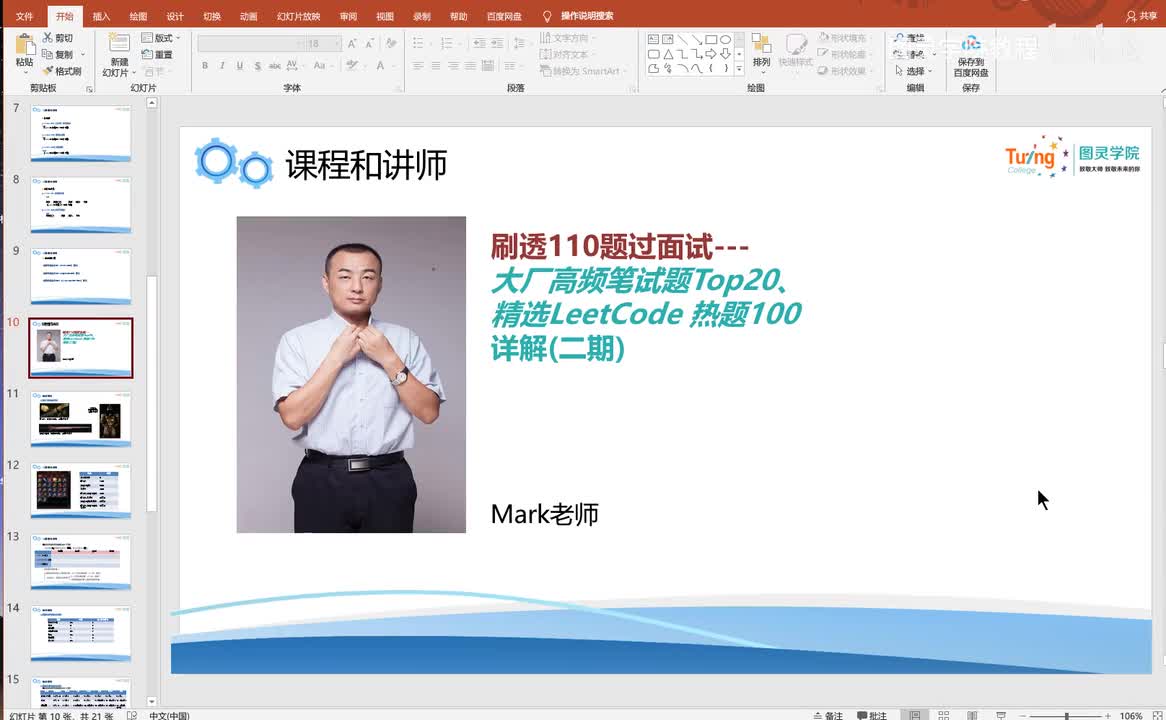1166x720 pixels.
Task: Copy selection using 复制 button
Action: (x=57, y=54)
